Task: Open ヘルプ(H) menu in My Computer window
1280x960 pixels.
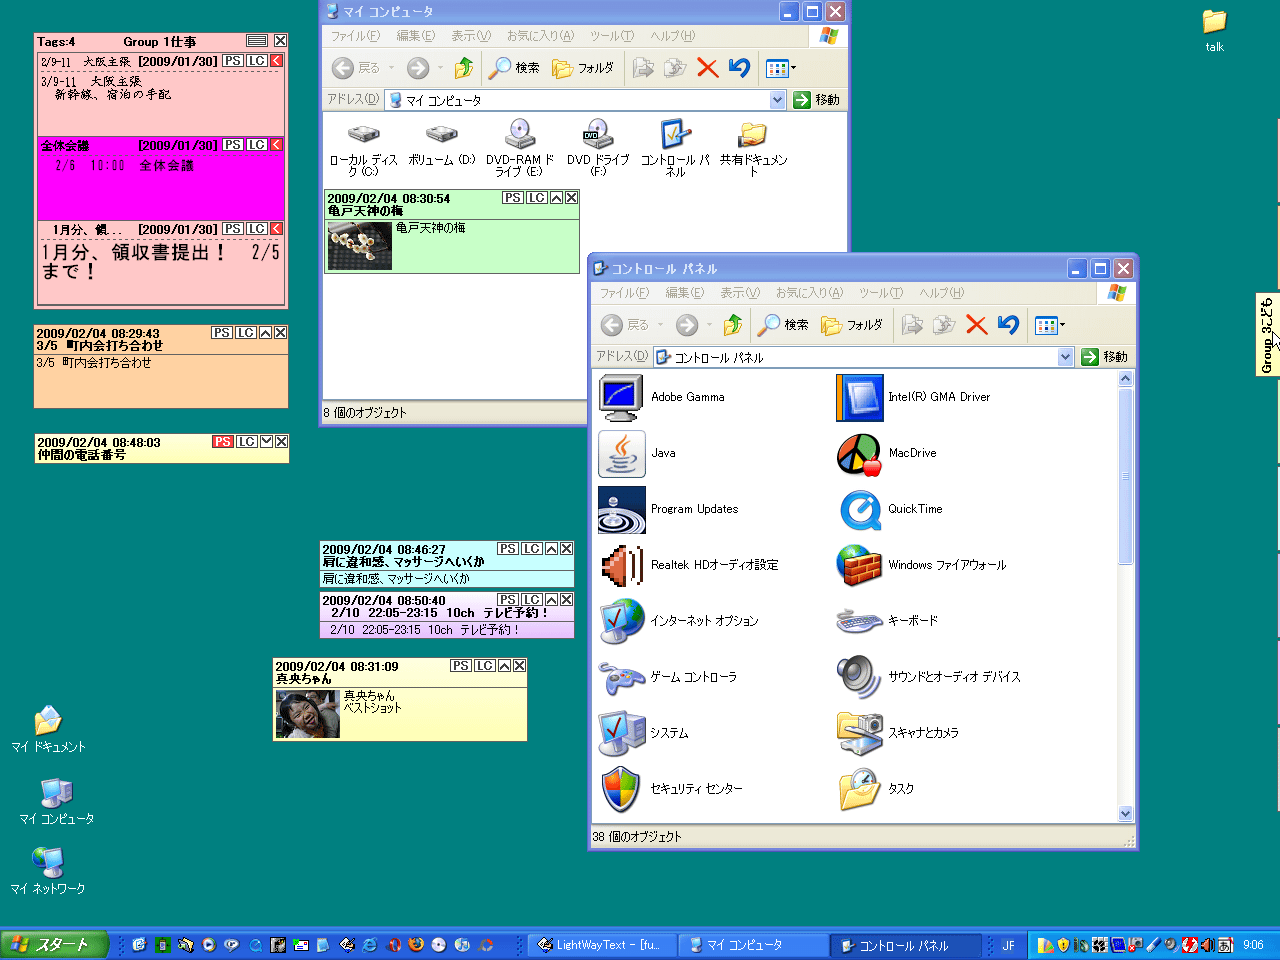Action: 672,36
